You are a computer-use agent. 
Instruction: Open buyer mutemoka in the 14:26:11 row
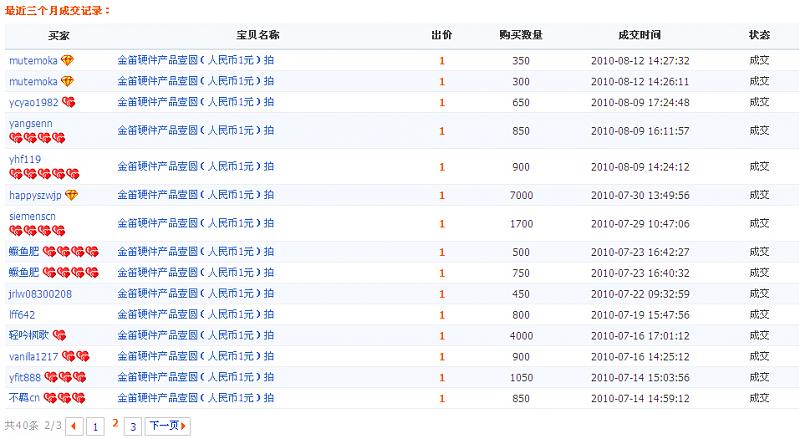[x=33, y=82]
